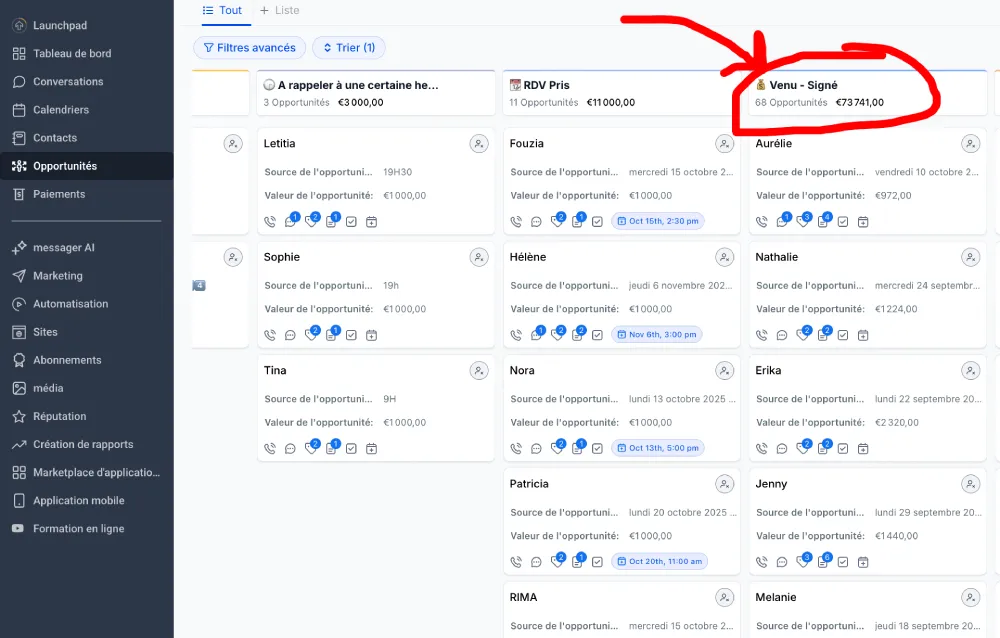1000x638 pixels.
Task: Switch to the Tout tab
Action: coord(222,10)
